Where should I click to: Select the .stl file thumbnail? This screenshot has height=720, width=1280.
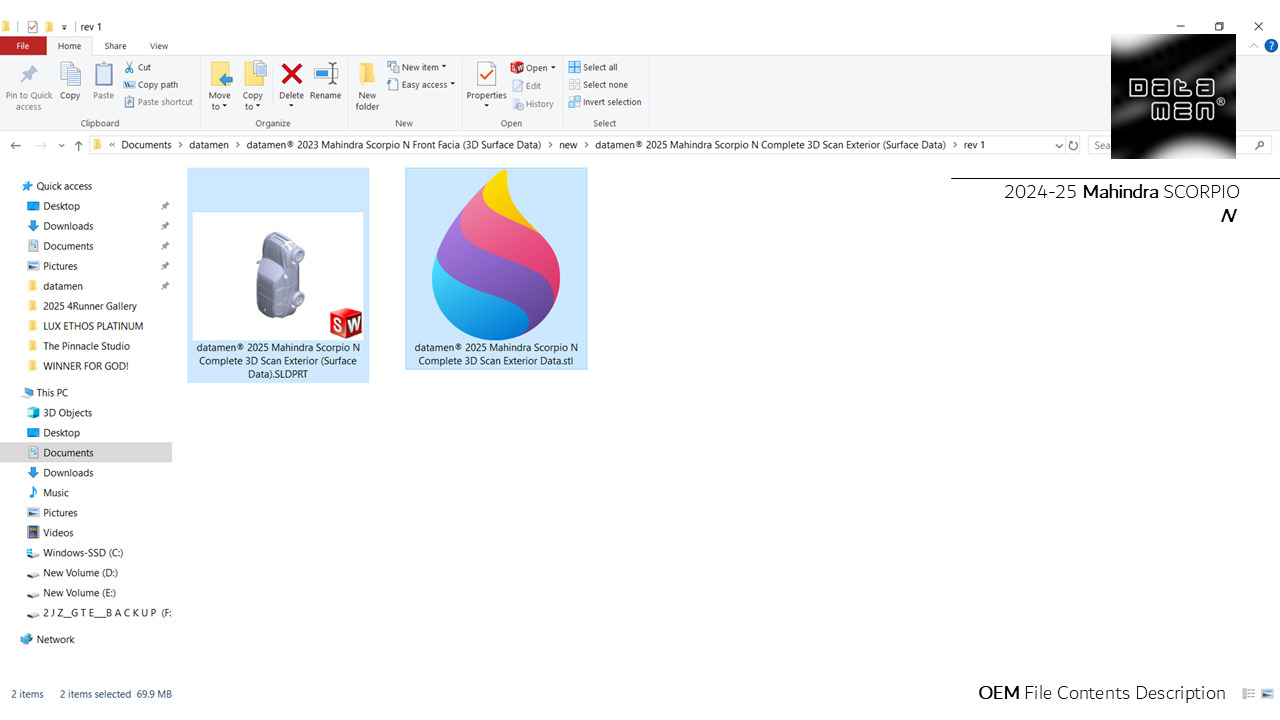pyautogui.click(x=496, y=269)
